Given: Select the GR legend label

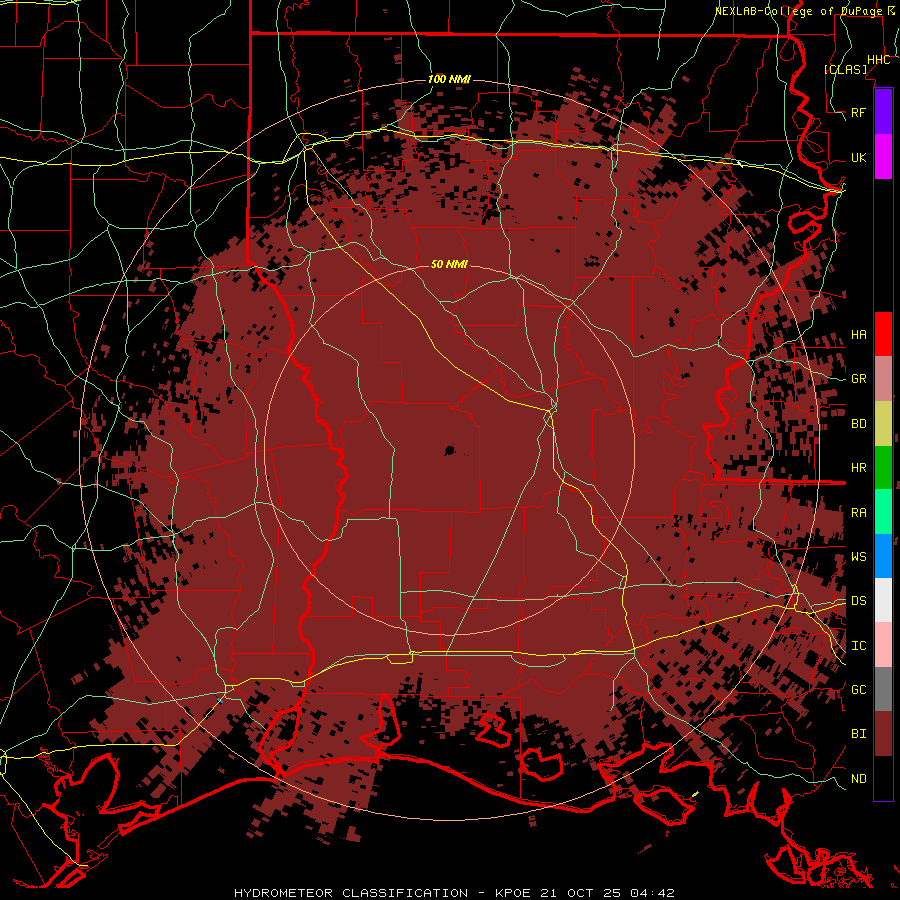Looking at the screenshot, I should click(858, 379).
